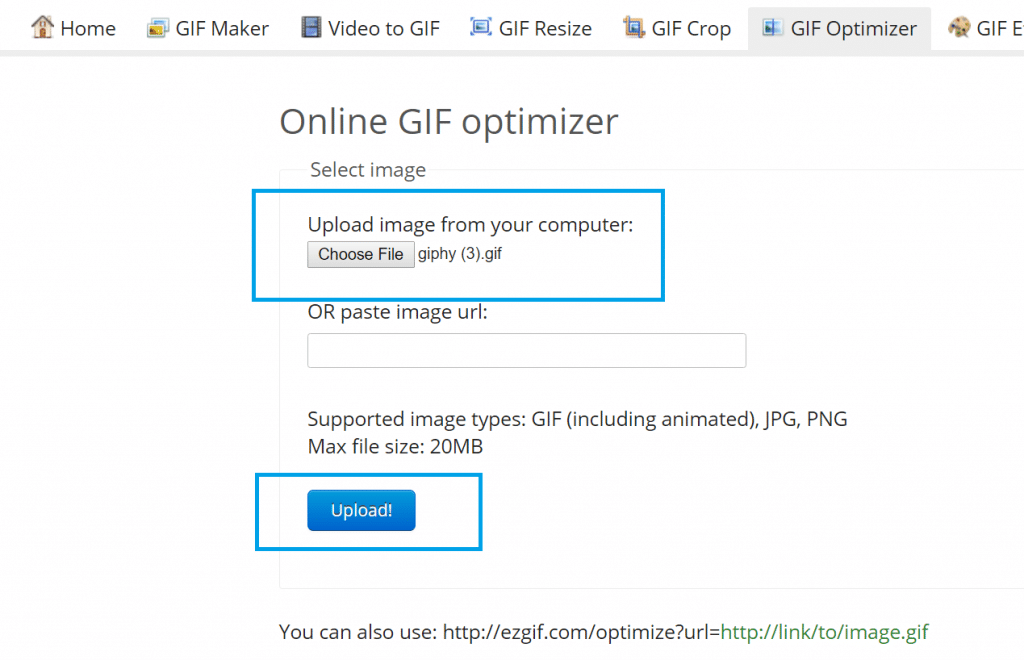Click the GIF Maker icon
Viewport: 1024px width, 660px height.
(157, 27)
